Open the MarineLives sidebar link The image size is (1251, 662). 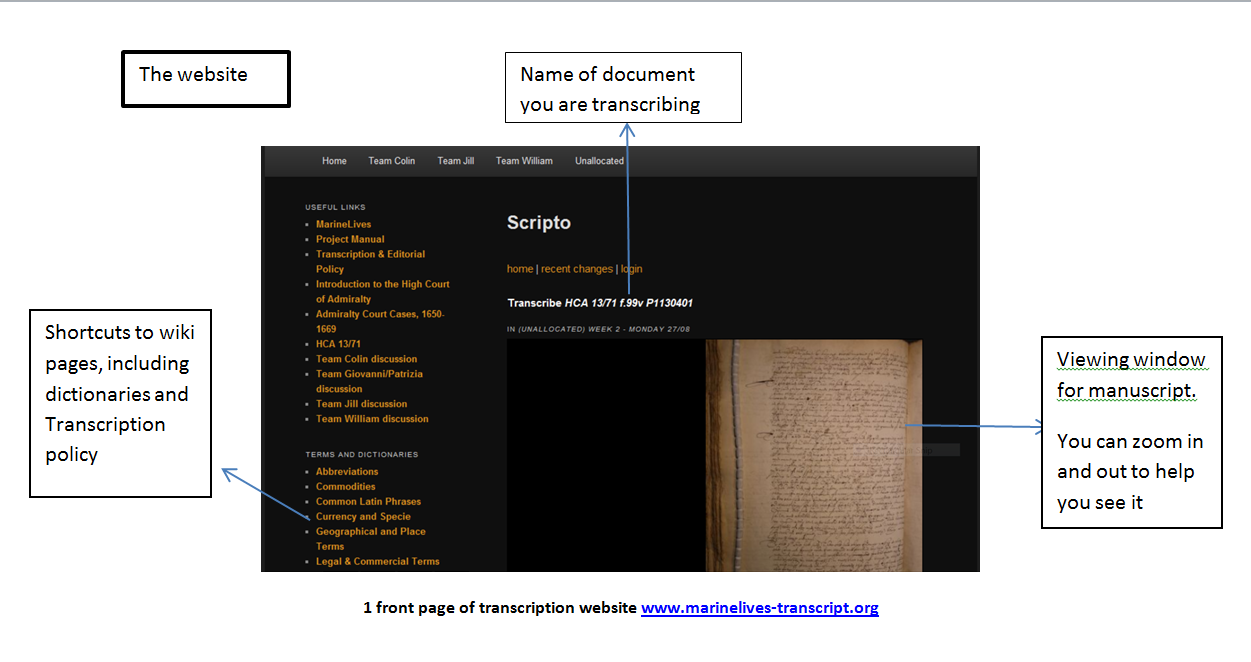point(343,224)
